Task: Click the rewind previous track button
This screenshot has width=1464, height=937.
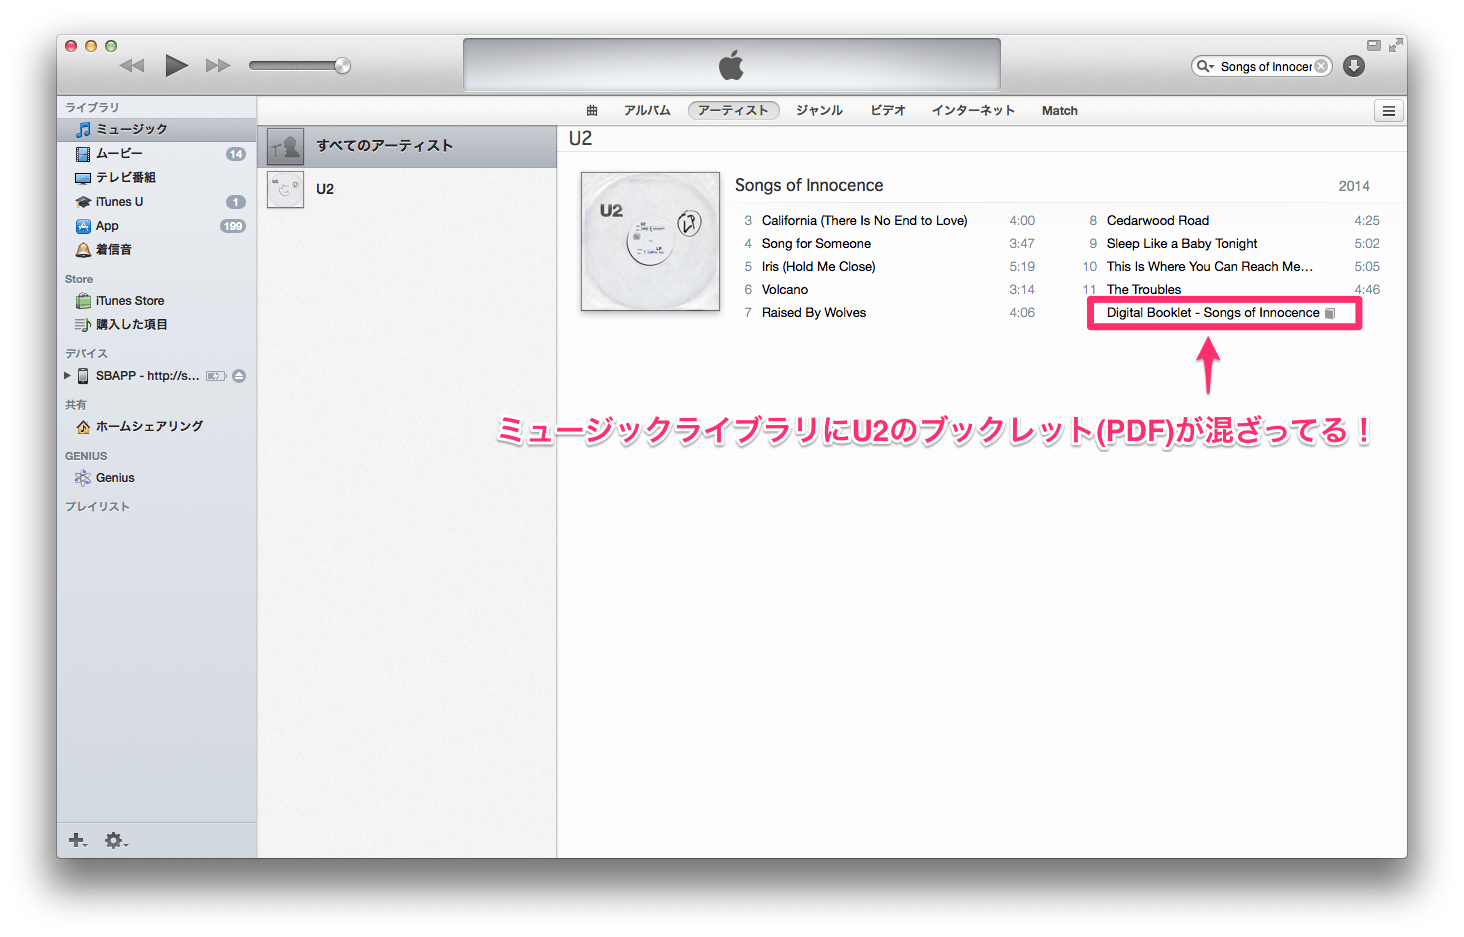Action: (132, 66)
